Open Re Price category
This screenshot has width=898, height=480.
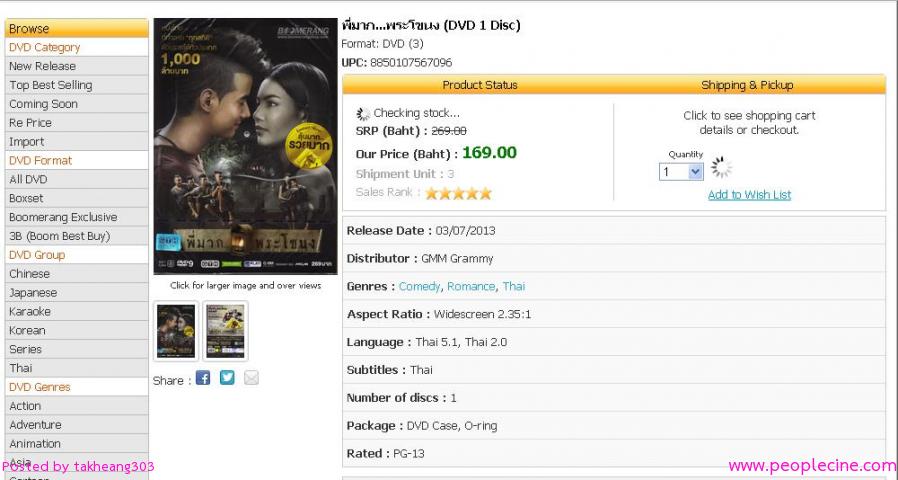(x=77, y=123)
